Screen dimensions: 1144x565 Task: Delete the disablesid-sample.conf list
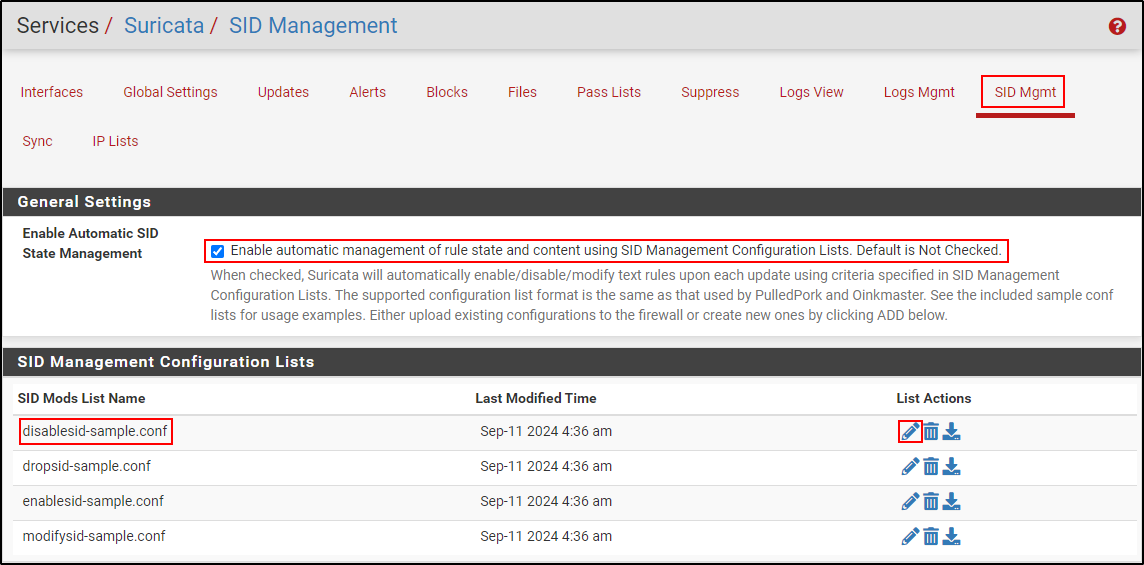tap(931, 431)
